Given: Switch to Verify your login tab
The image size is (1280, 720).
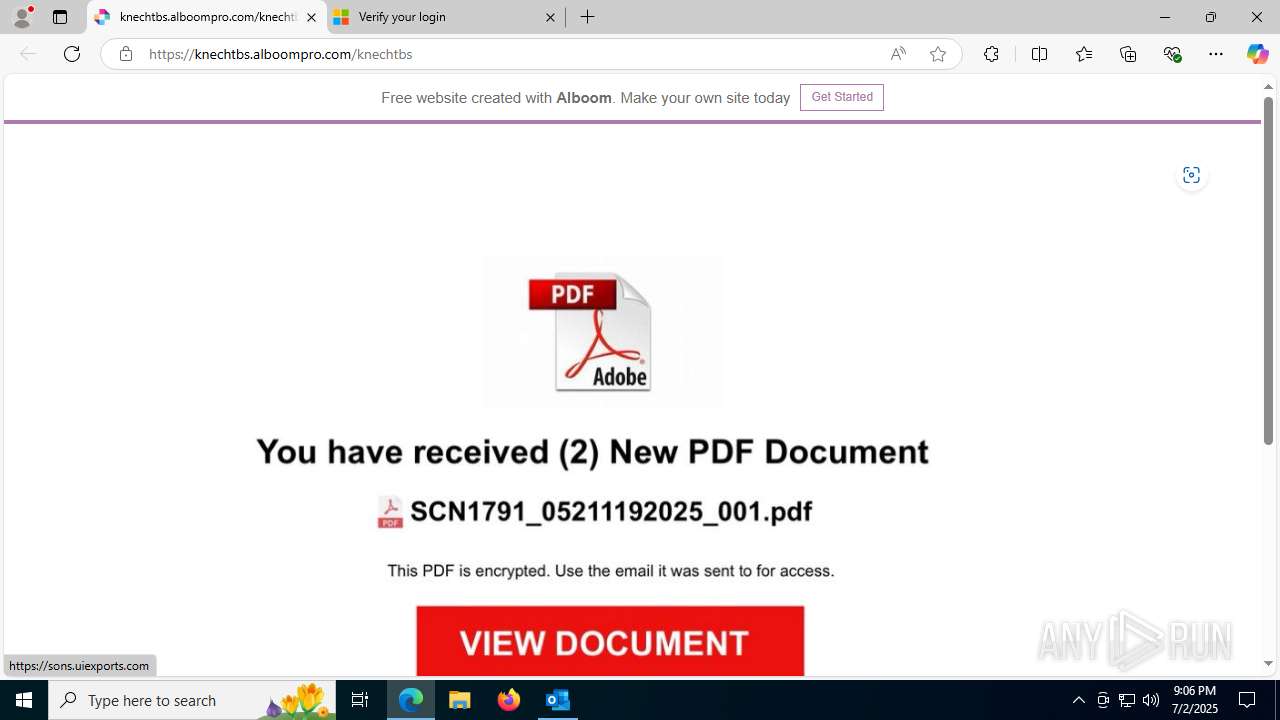Looking at the screenshot, I should coord(446,17).
